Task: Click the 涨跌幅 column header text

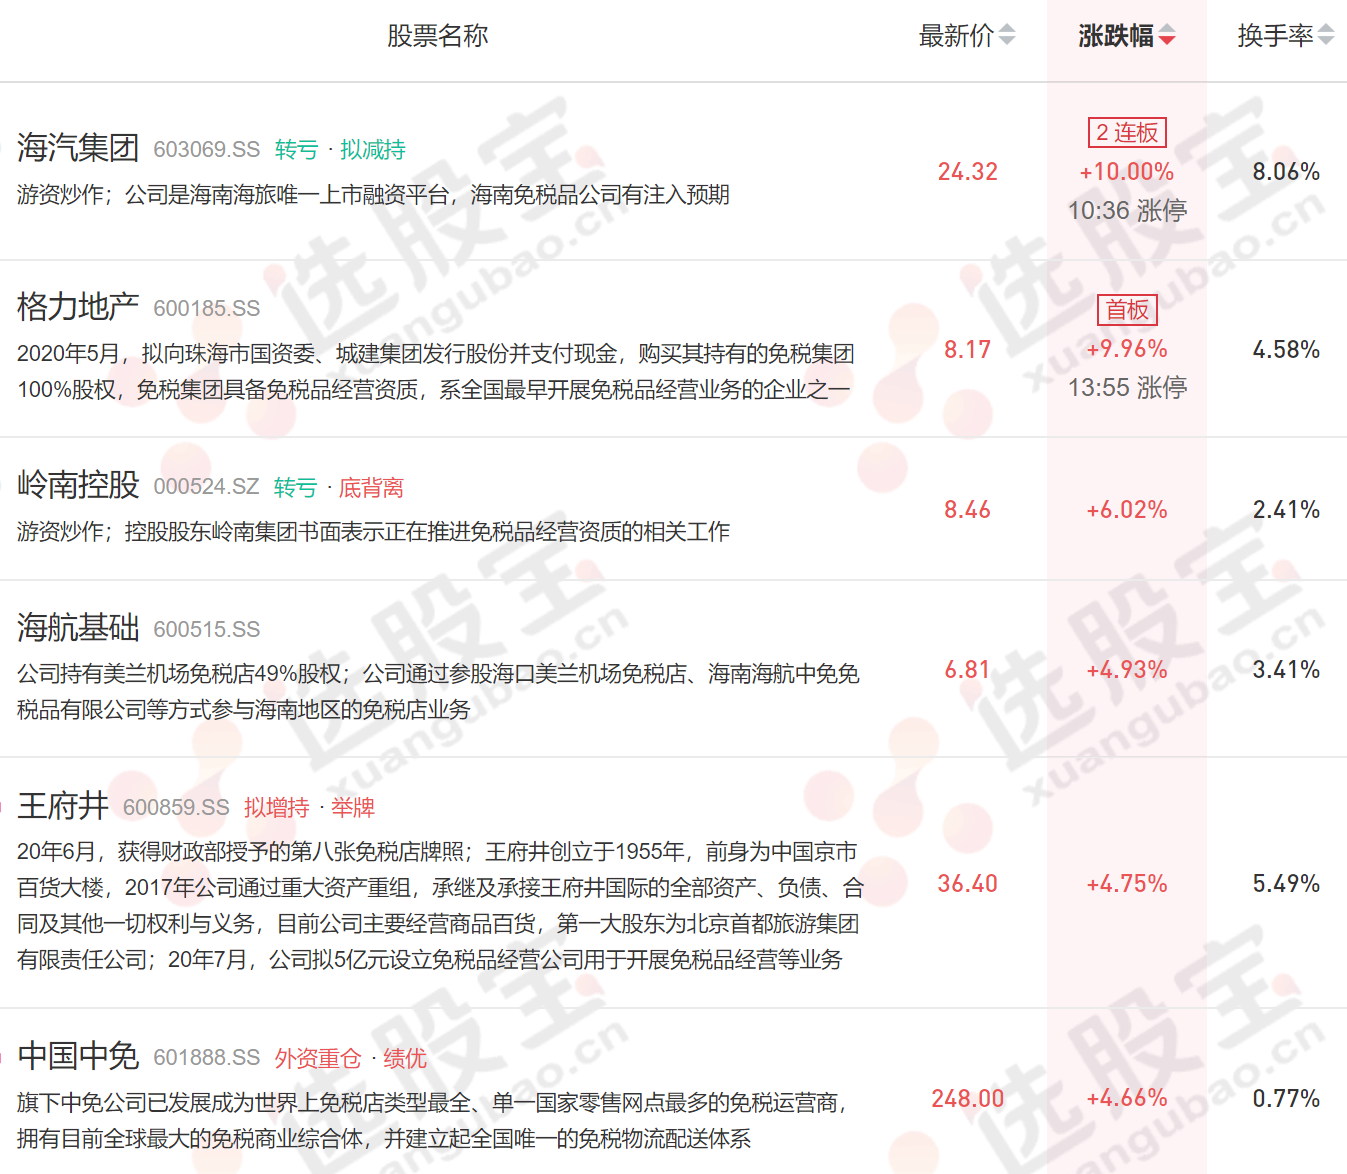Action: (x=1116, y=36)
